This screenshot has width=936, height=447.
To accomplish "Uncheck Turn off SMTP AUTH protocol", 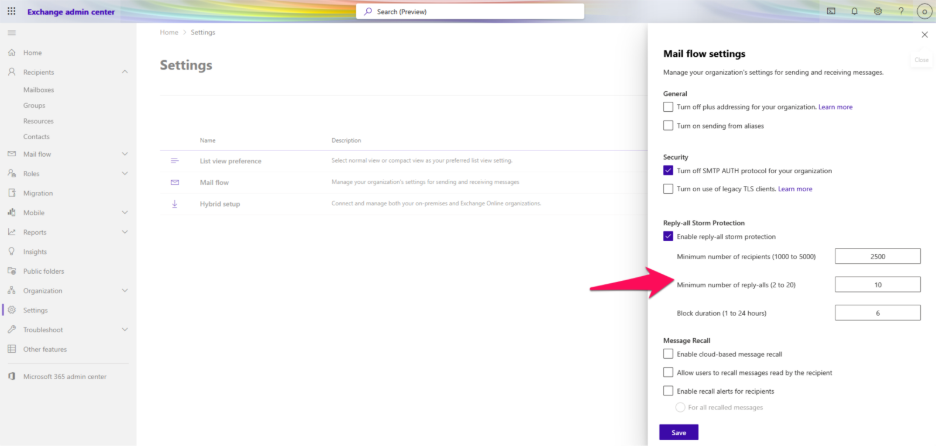I will [x=668, y=170].
